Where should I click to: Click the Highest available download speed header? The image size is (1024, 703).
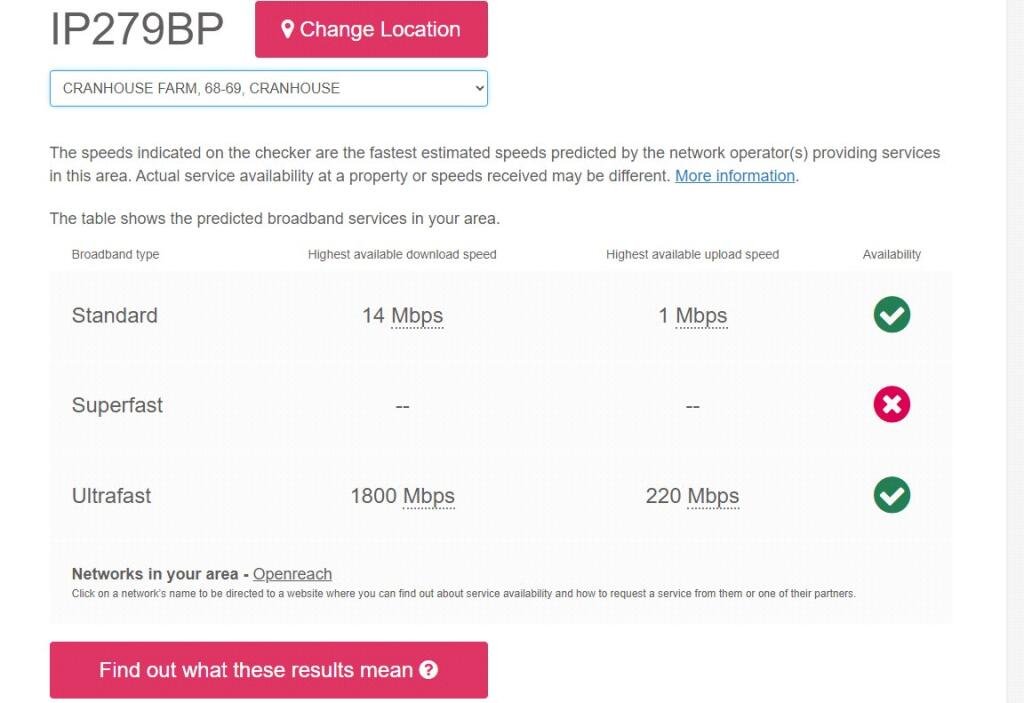coord(402,254)
